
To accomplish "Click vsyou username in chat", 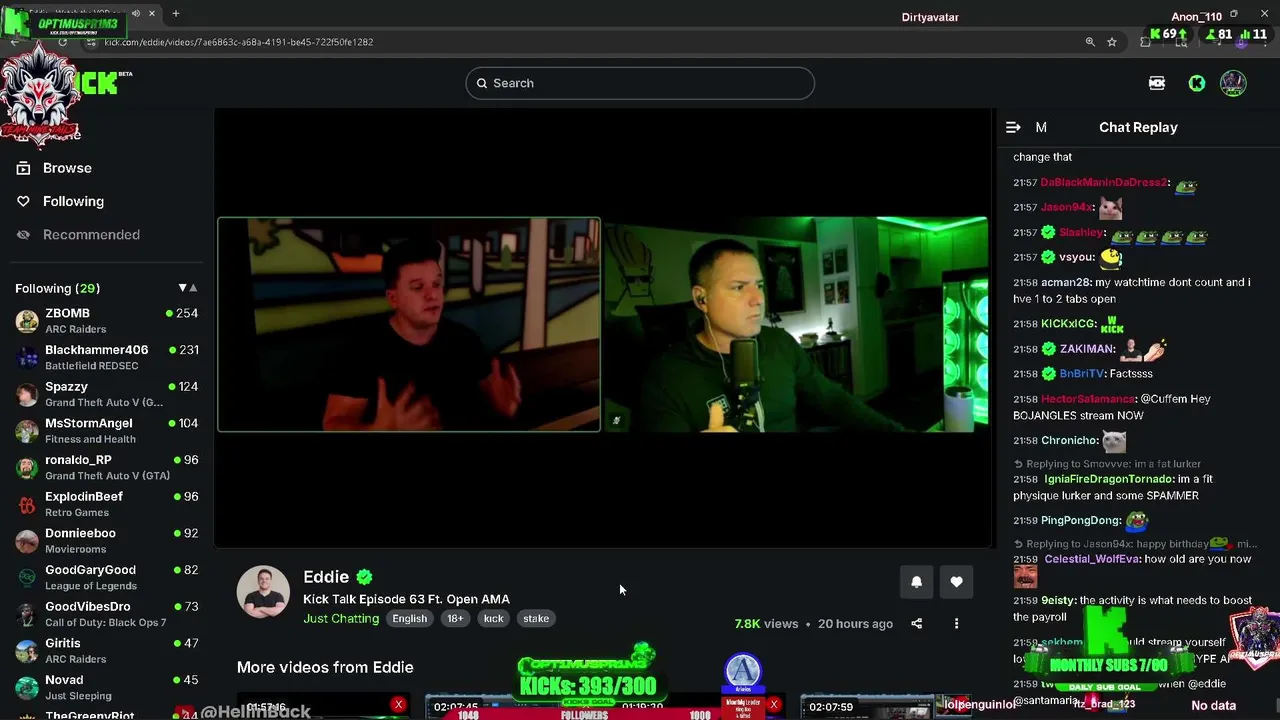I will (x=1077, y=257).
